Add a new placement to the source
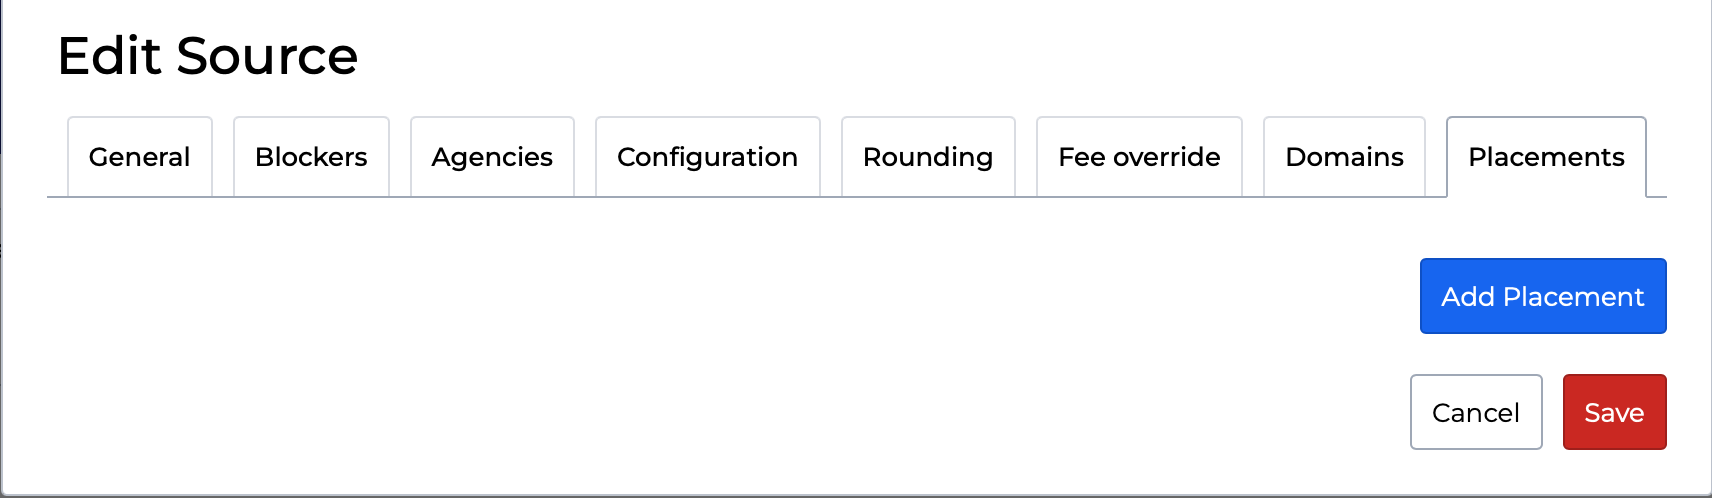This screenshot has height=498, width=1712. click(1542, 296)
